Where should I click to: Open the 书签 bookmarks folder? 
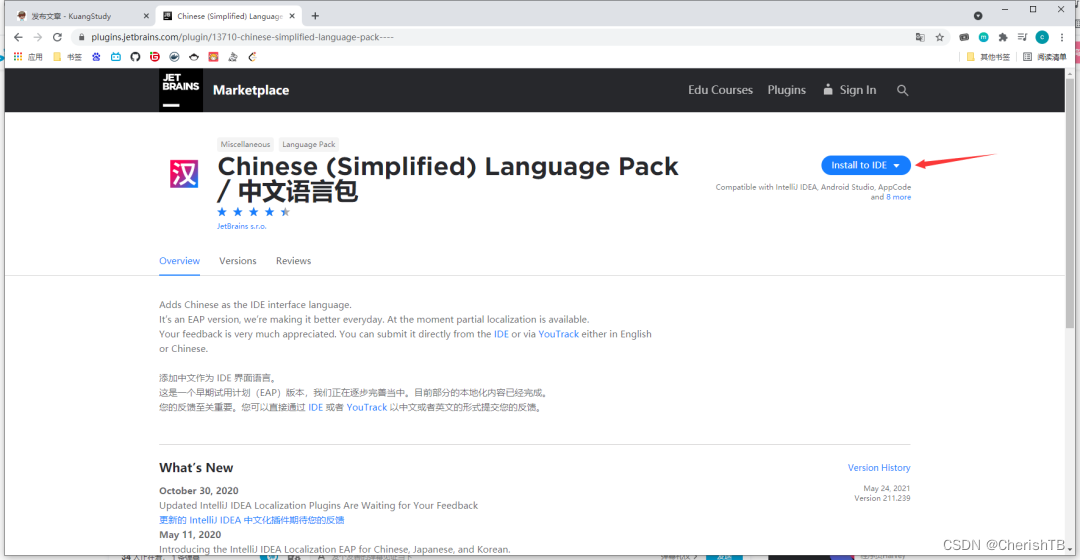click(68, 56)
